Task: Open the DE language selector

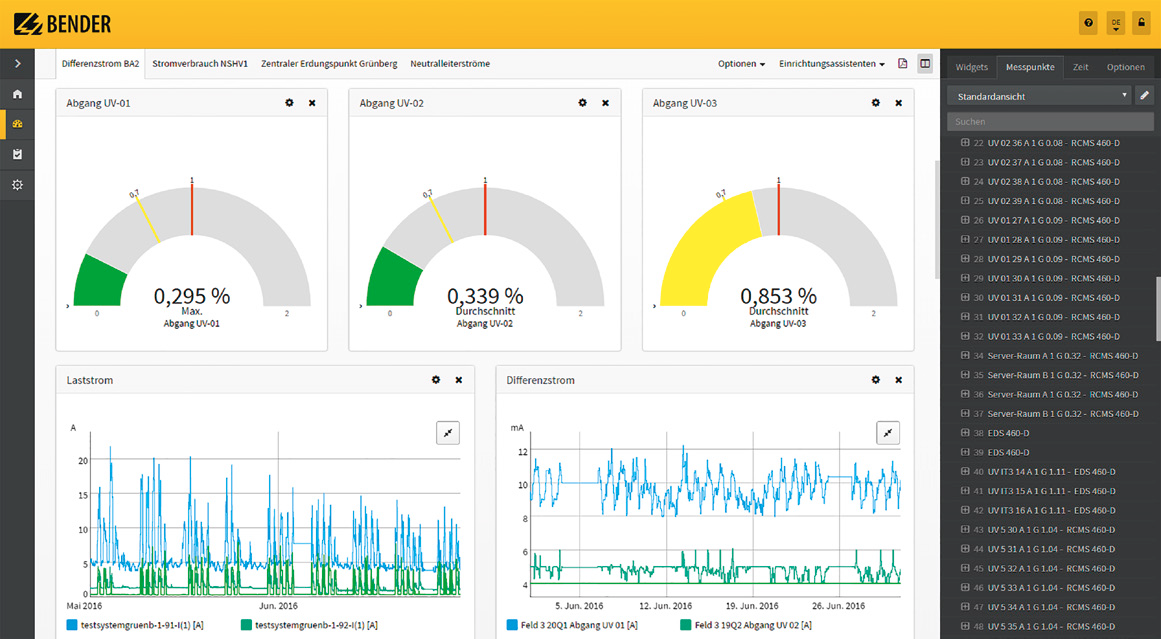Action: point(1116,23)
